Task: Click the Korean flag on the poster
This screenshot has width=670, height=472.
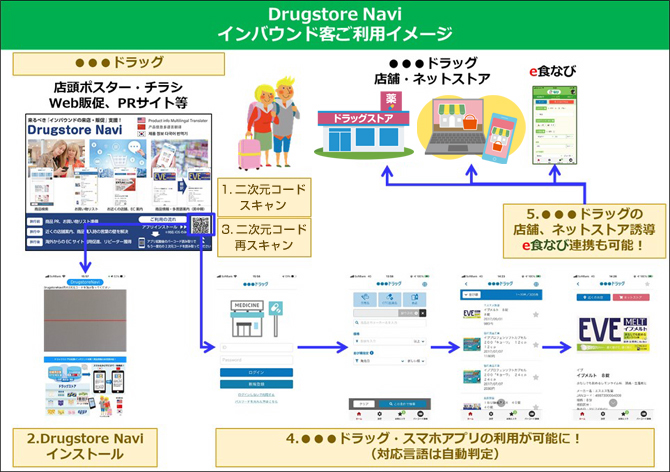Action: click(x=141, y=134)
